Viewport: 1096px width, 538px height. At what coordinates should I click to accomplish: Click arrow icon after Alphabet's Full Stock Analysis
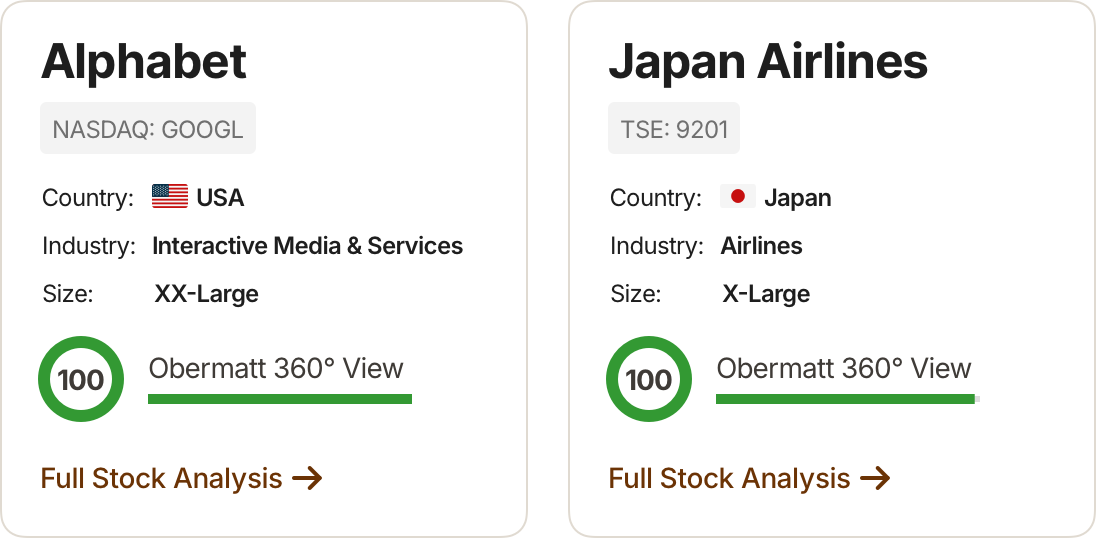(308, 479)
